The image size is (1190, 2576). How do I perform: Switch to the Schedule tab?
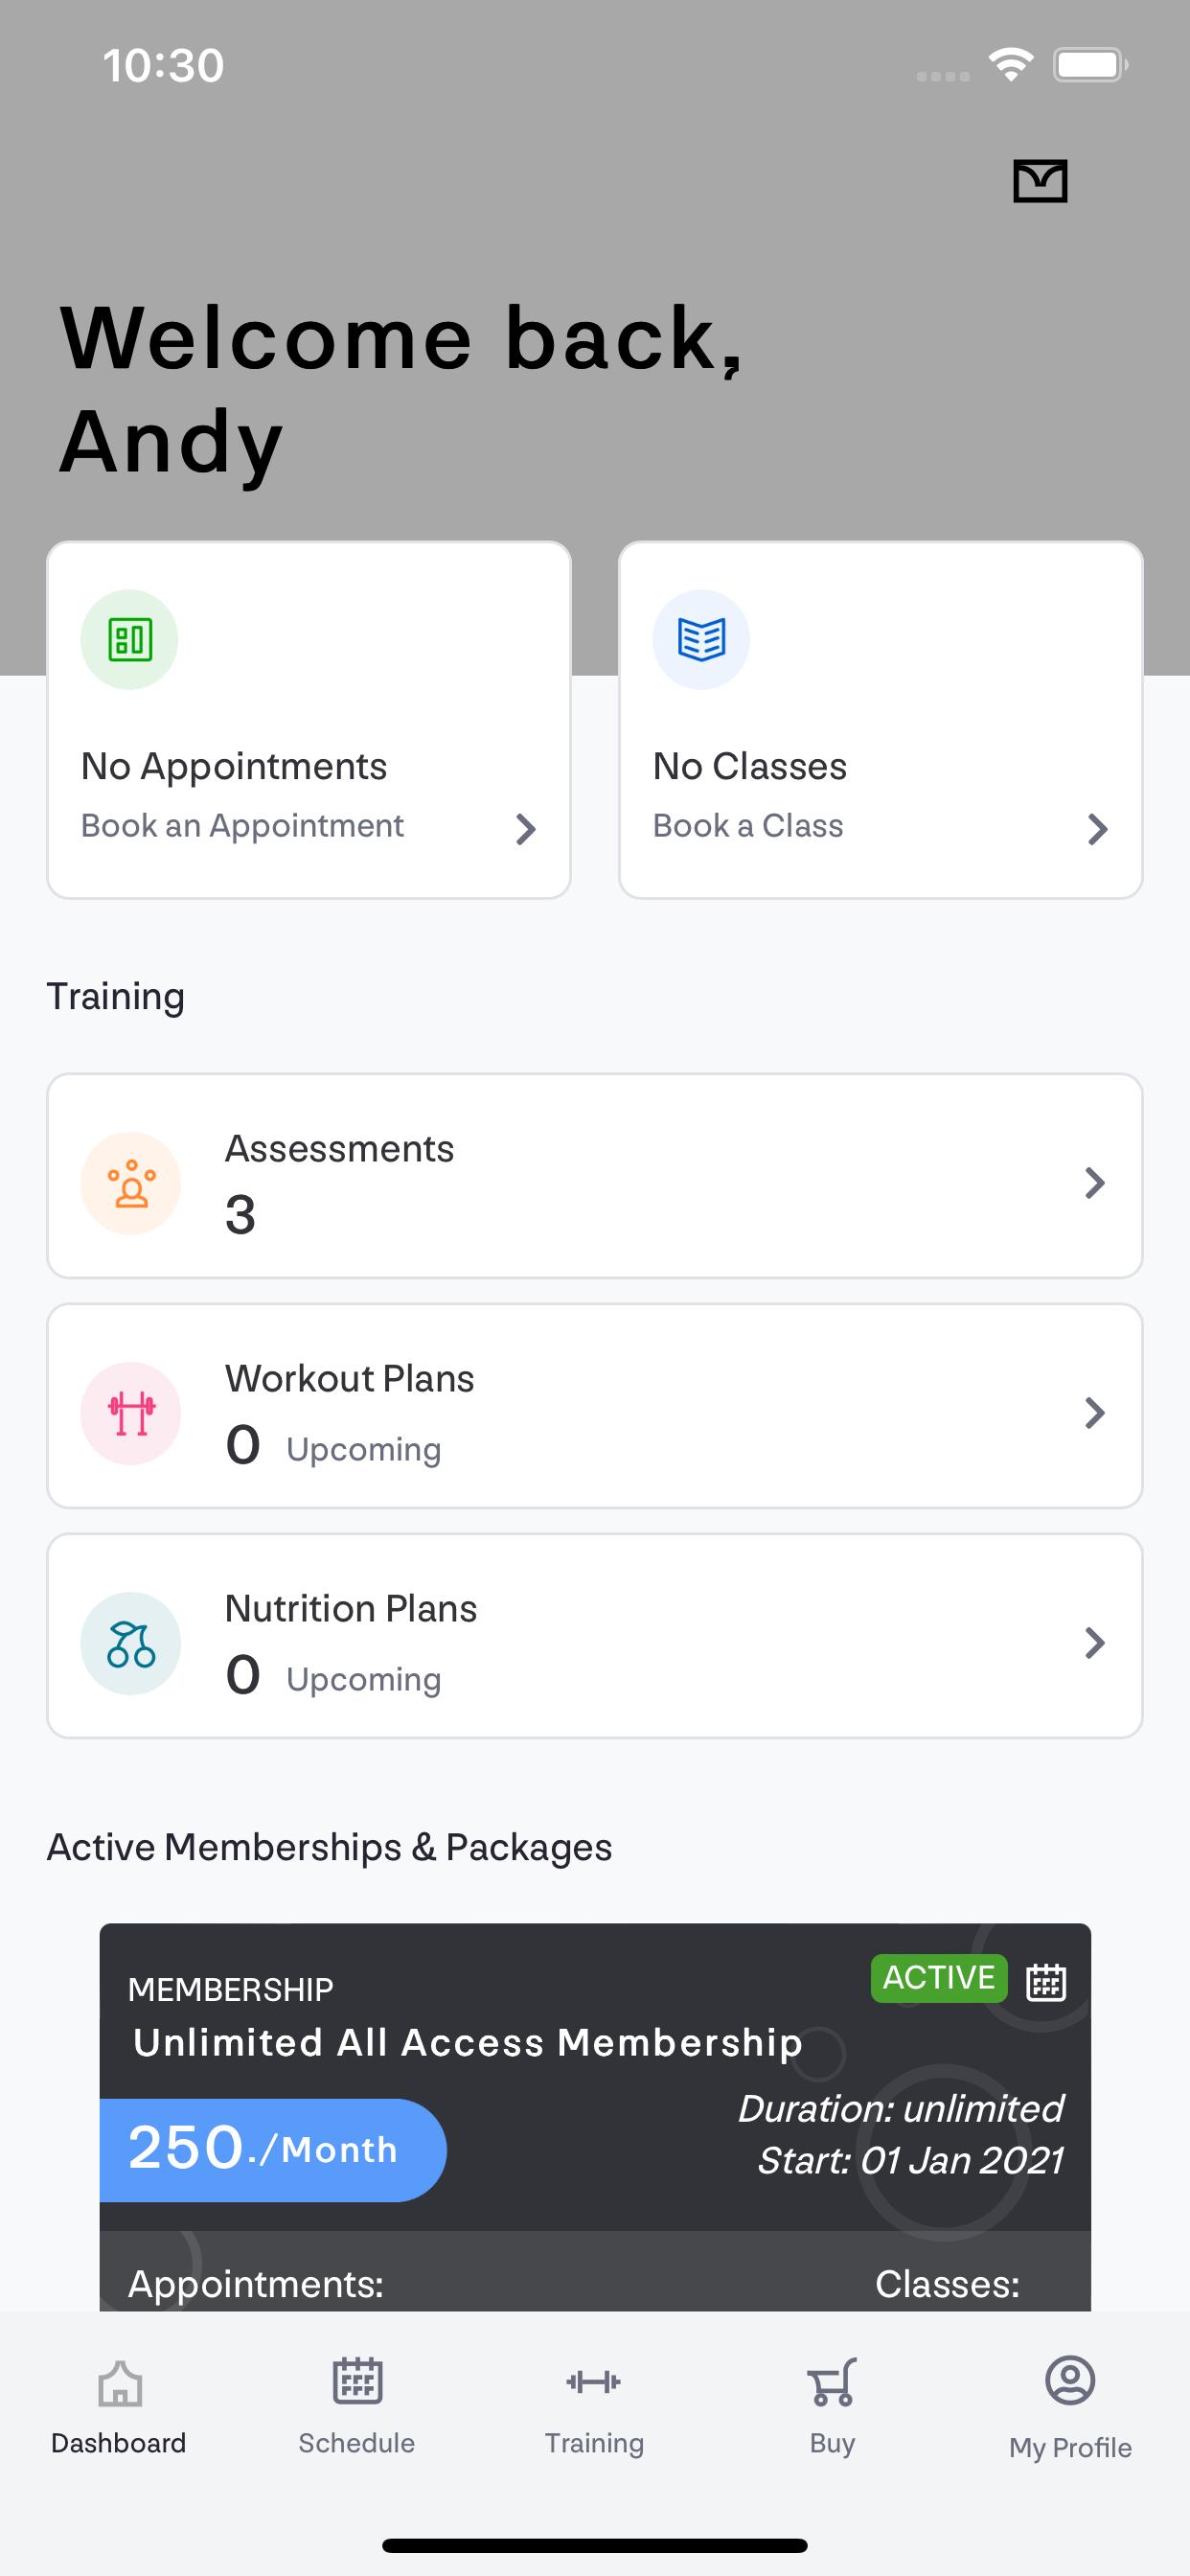point(357,2406)
